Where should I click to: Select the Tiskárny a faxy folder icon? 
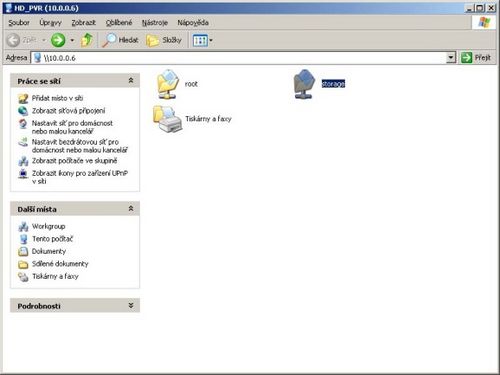[168, 119]
